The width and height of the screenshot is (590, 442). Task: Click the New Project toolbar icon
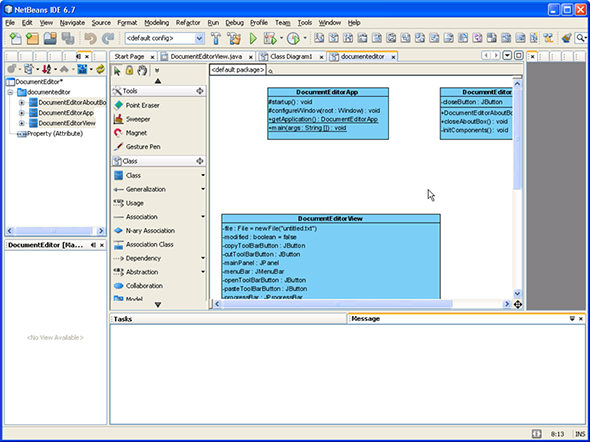pos(32,38)
